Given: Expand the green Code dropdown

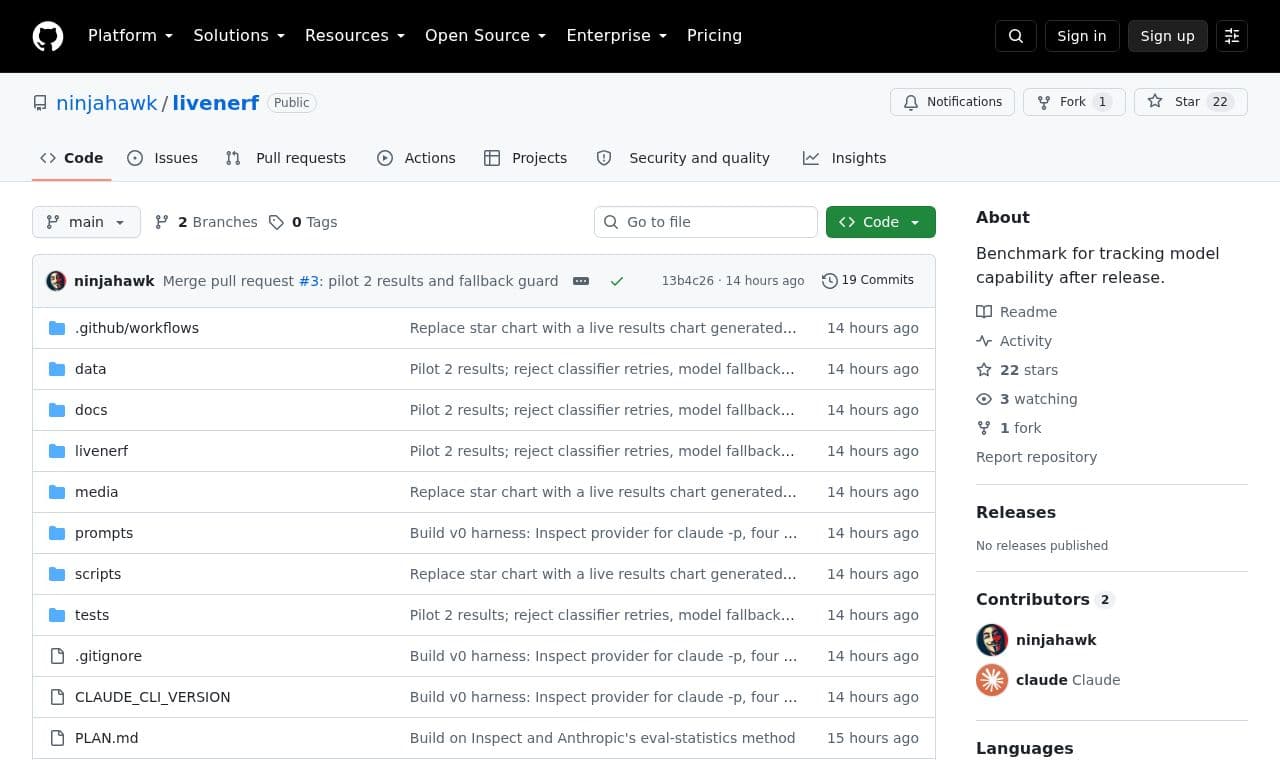Looking at the screenshot, I should 881,222.
